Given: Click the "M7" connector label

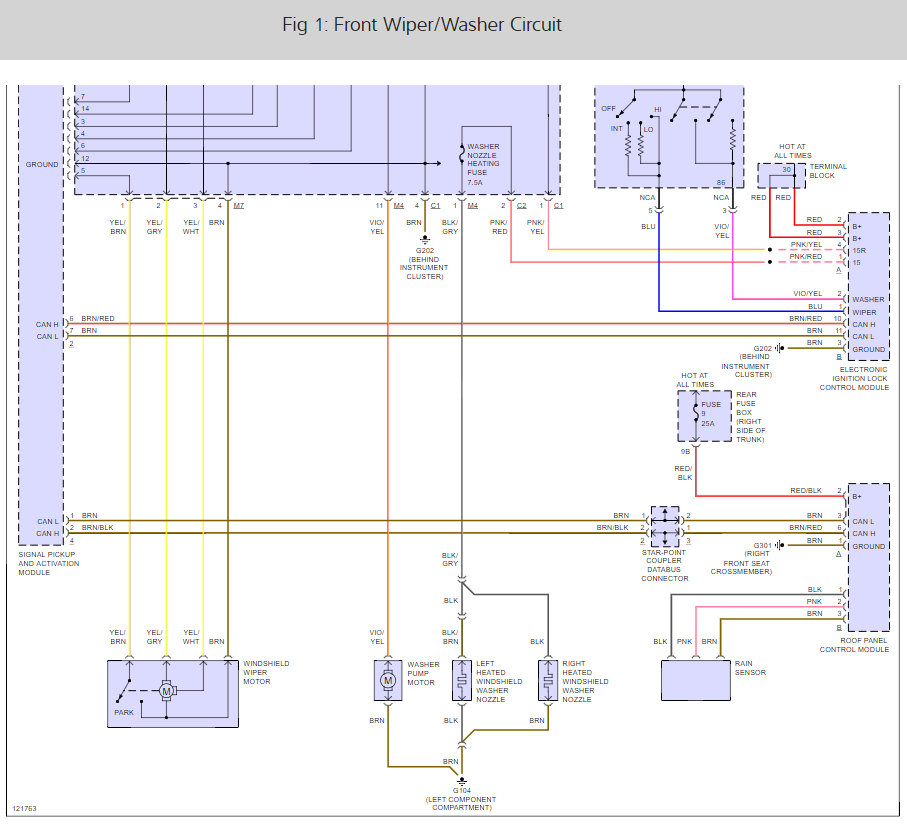Looking at the screenshot, I should tap(239, 206).
